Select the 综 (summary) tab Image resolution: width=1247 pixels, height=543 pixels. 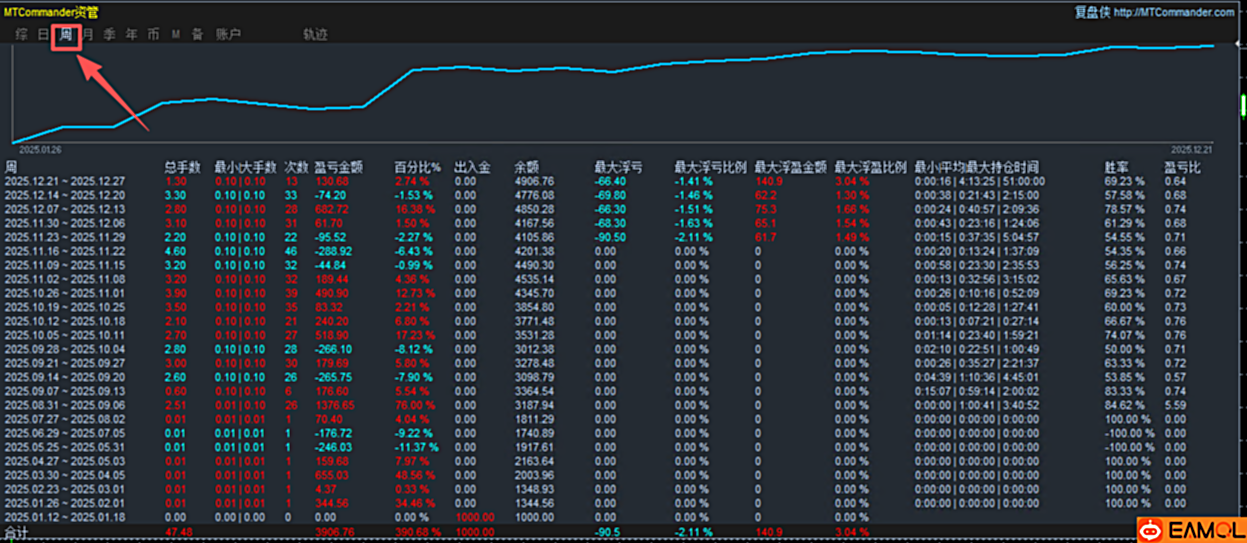click(21, 35)
